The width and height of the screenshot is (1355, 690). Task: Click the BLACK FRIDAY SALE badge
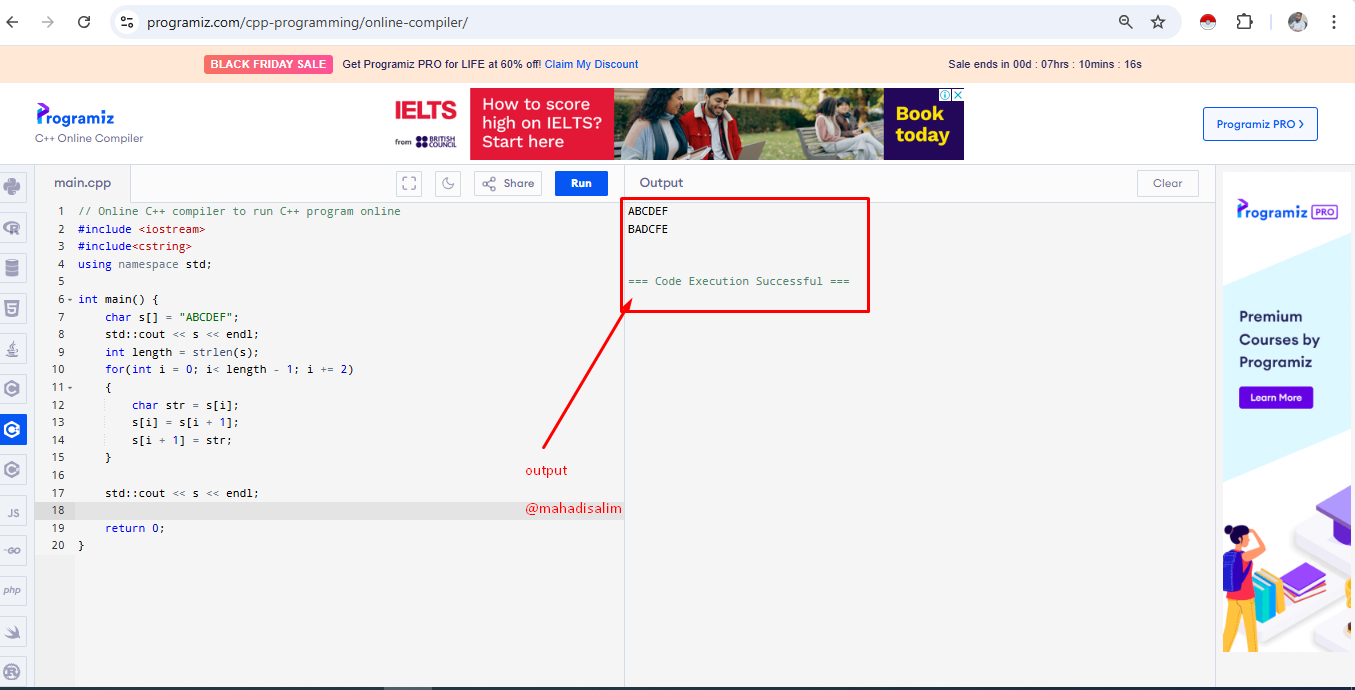[x=268, y=64]
